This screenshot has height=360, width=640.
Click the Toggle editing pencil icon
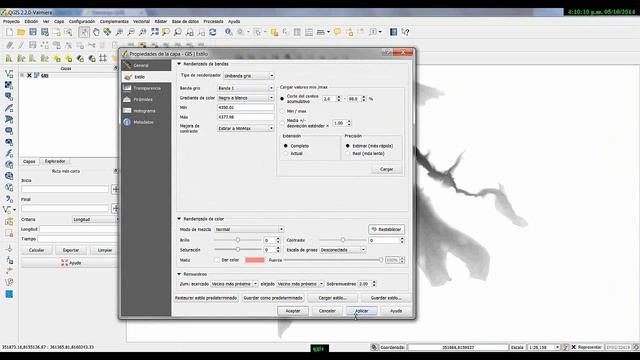21,45
